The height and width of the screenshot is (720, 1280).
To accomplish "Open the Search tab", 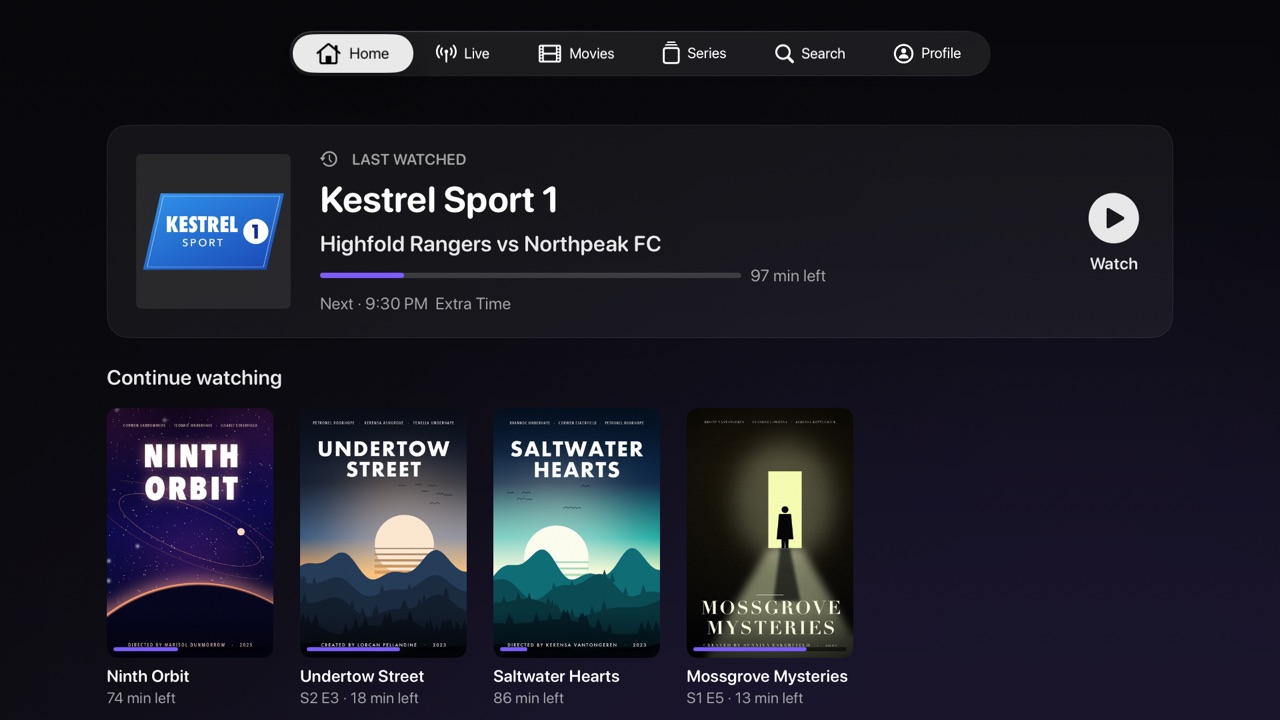I will click(x=810, y=53).
